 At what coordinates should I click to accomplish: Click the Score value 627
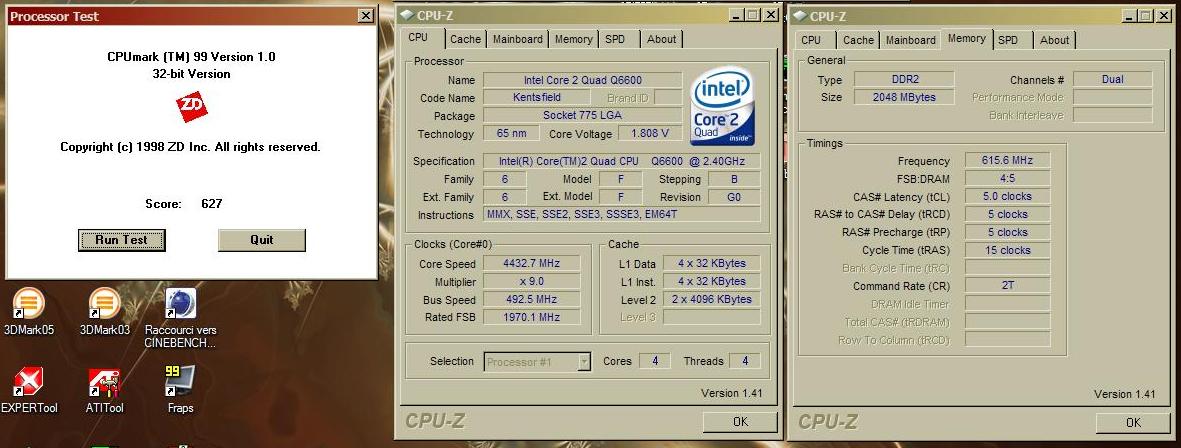[x=212, y=203]
